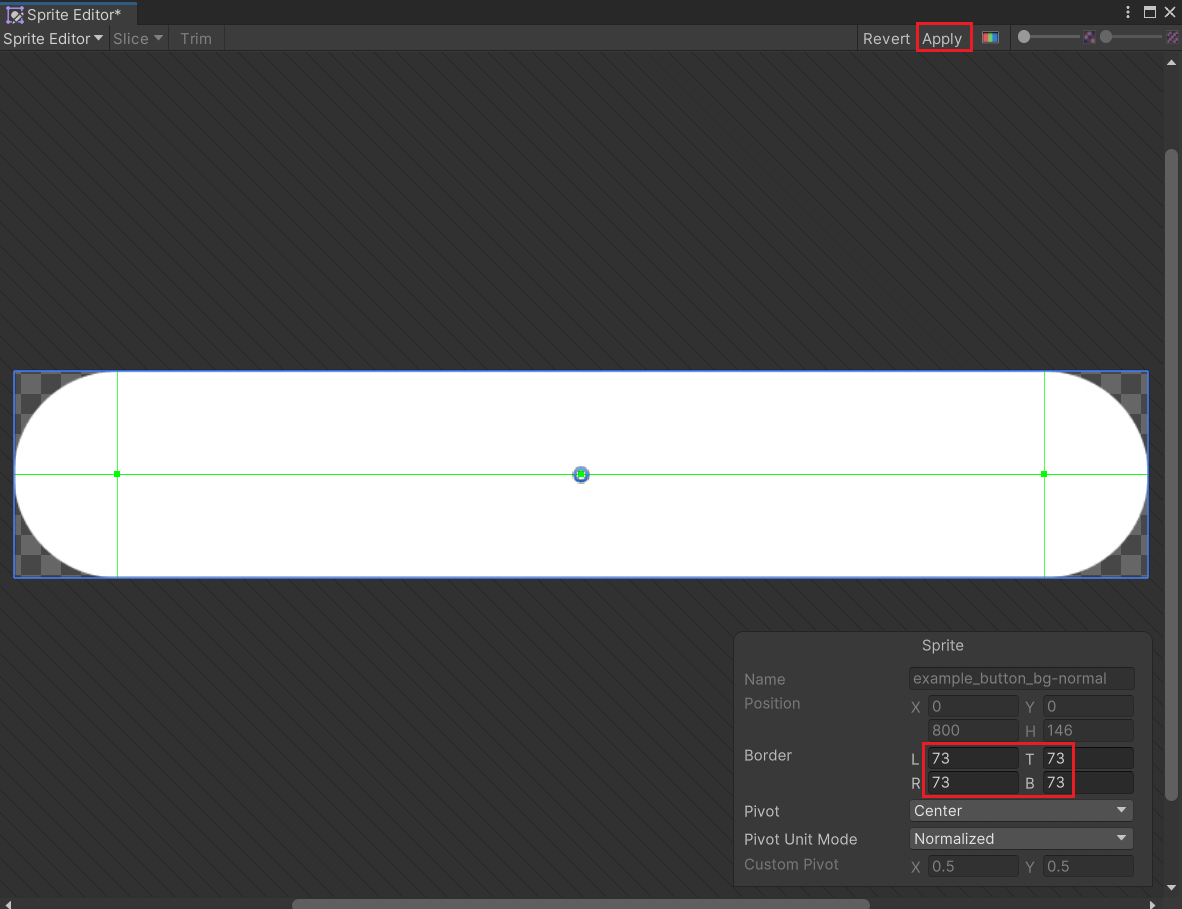Grab the right border green handle
This screenshot has height=909, width=1182.
tap(1043, 474)
